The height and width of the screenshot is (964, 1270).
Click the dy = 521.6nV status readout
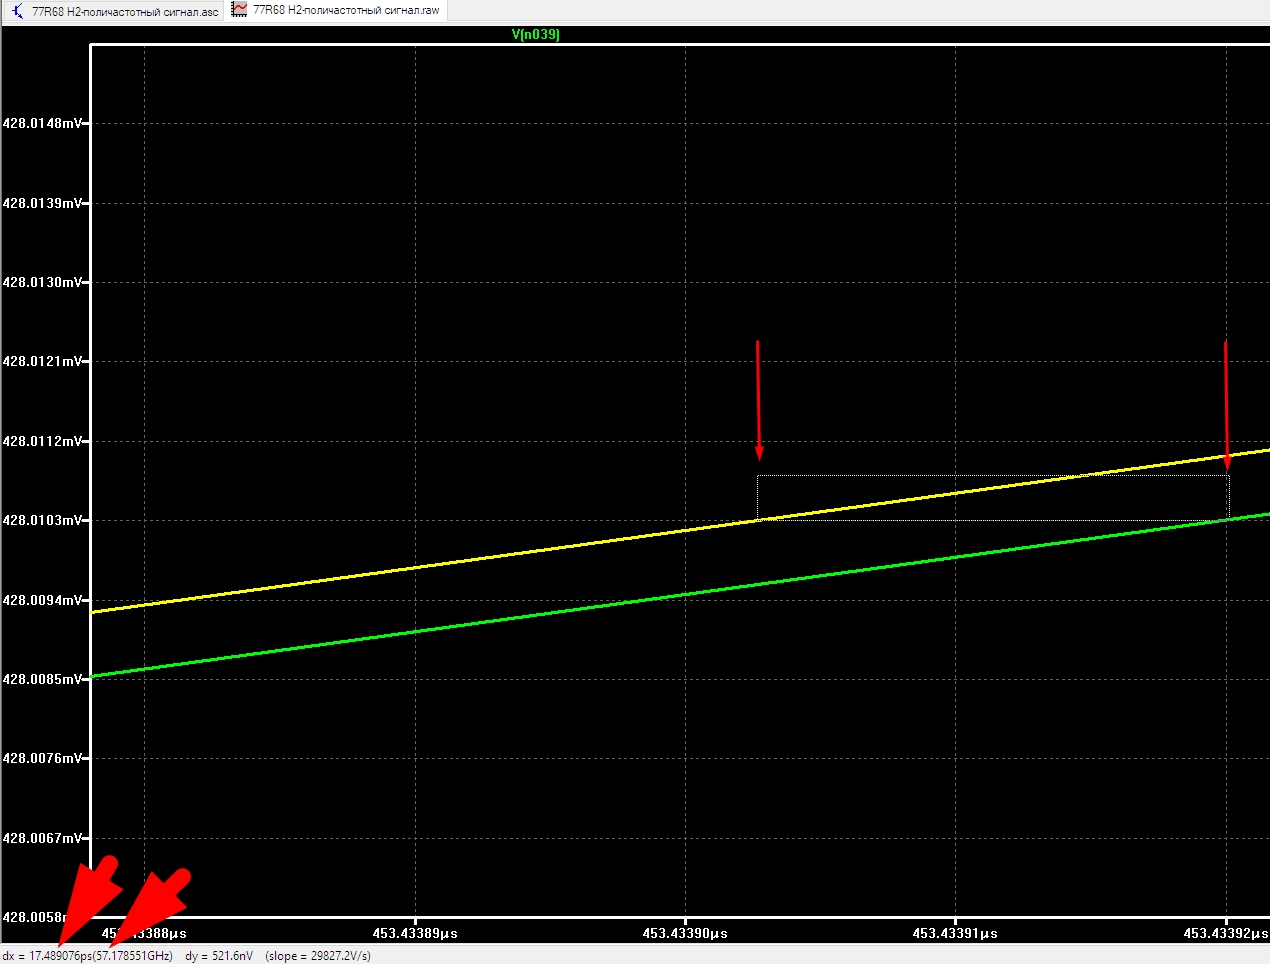click(219, 956)
